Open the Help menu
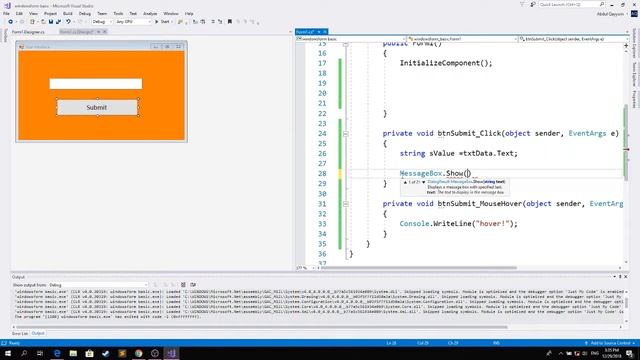The width and height of the screenshot is (640, 360). tap(189, 13)
